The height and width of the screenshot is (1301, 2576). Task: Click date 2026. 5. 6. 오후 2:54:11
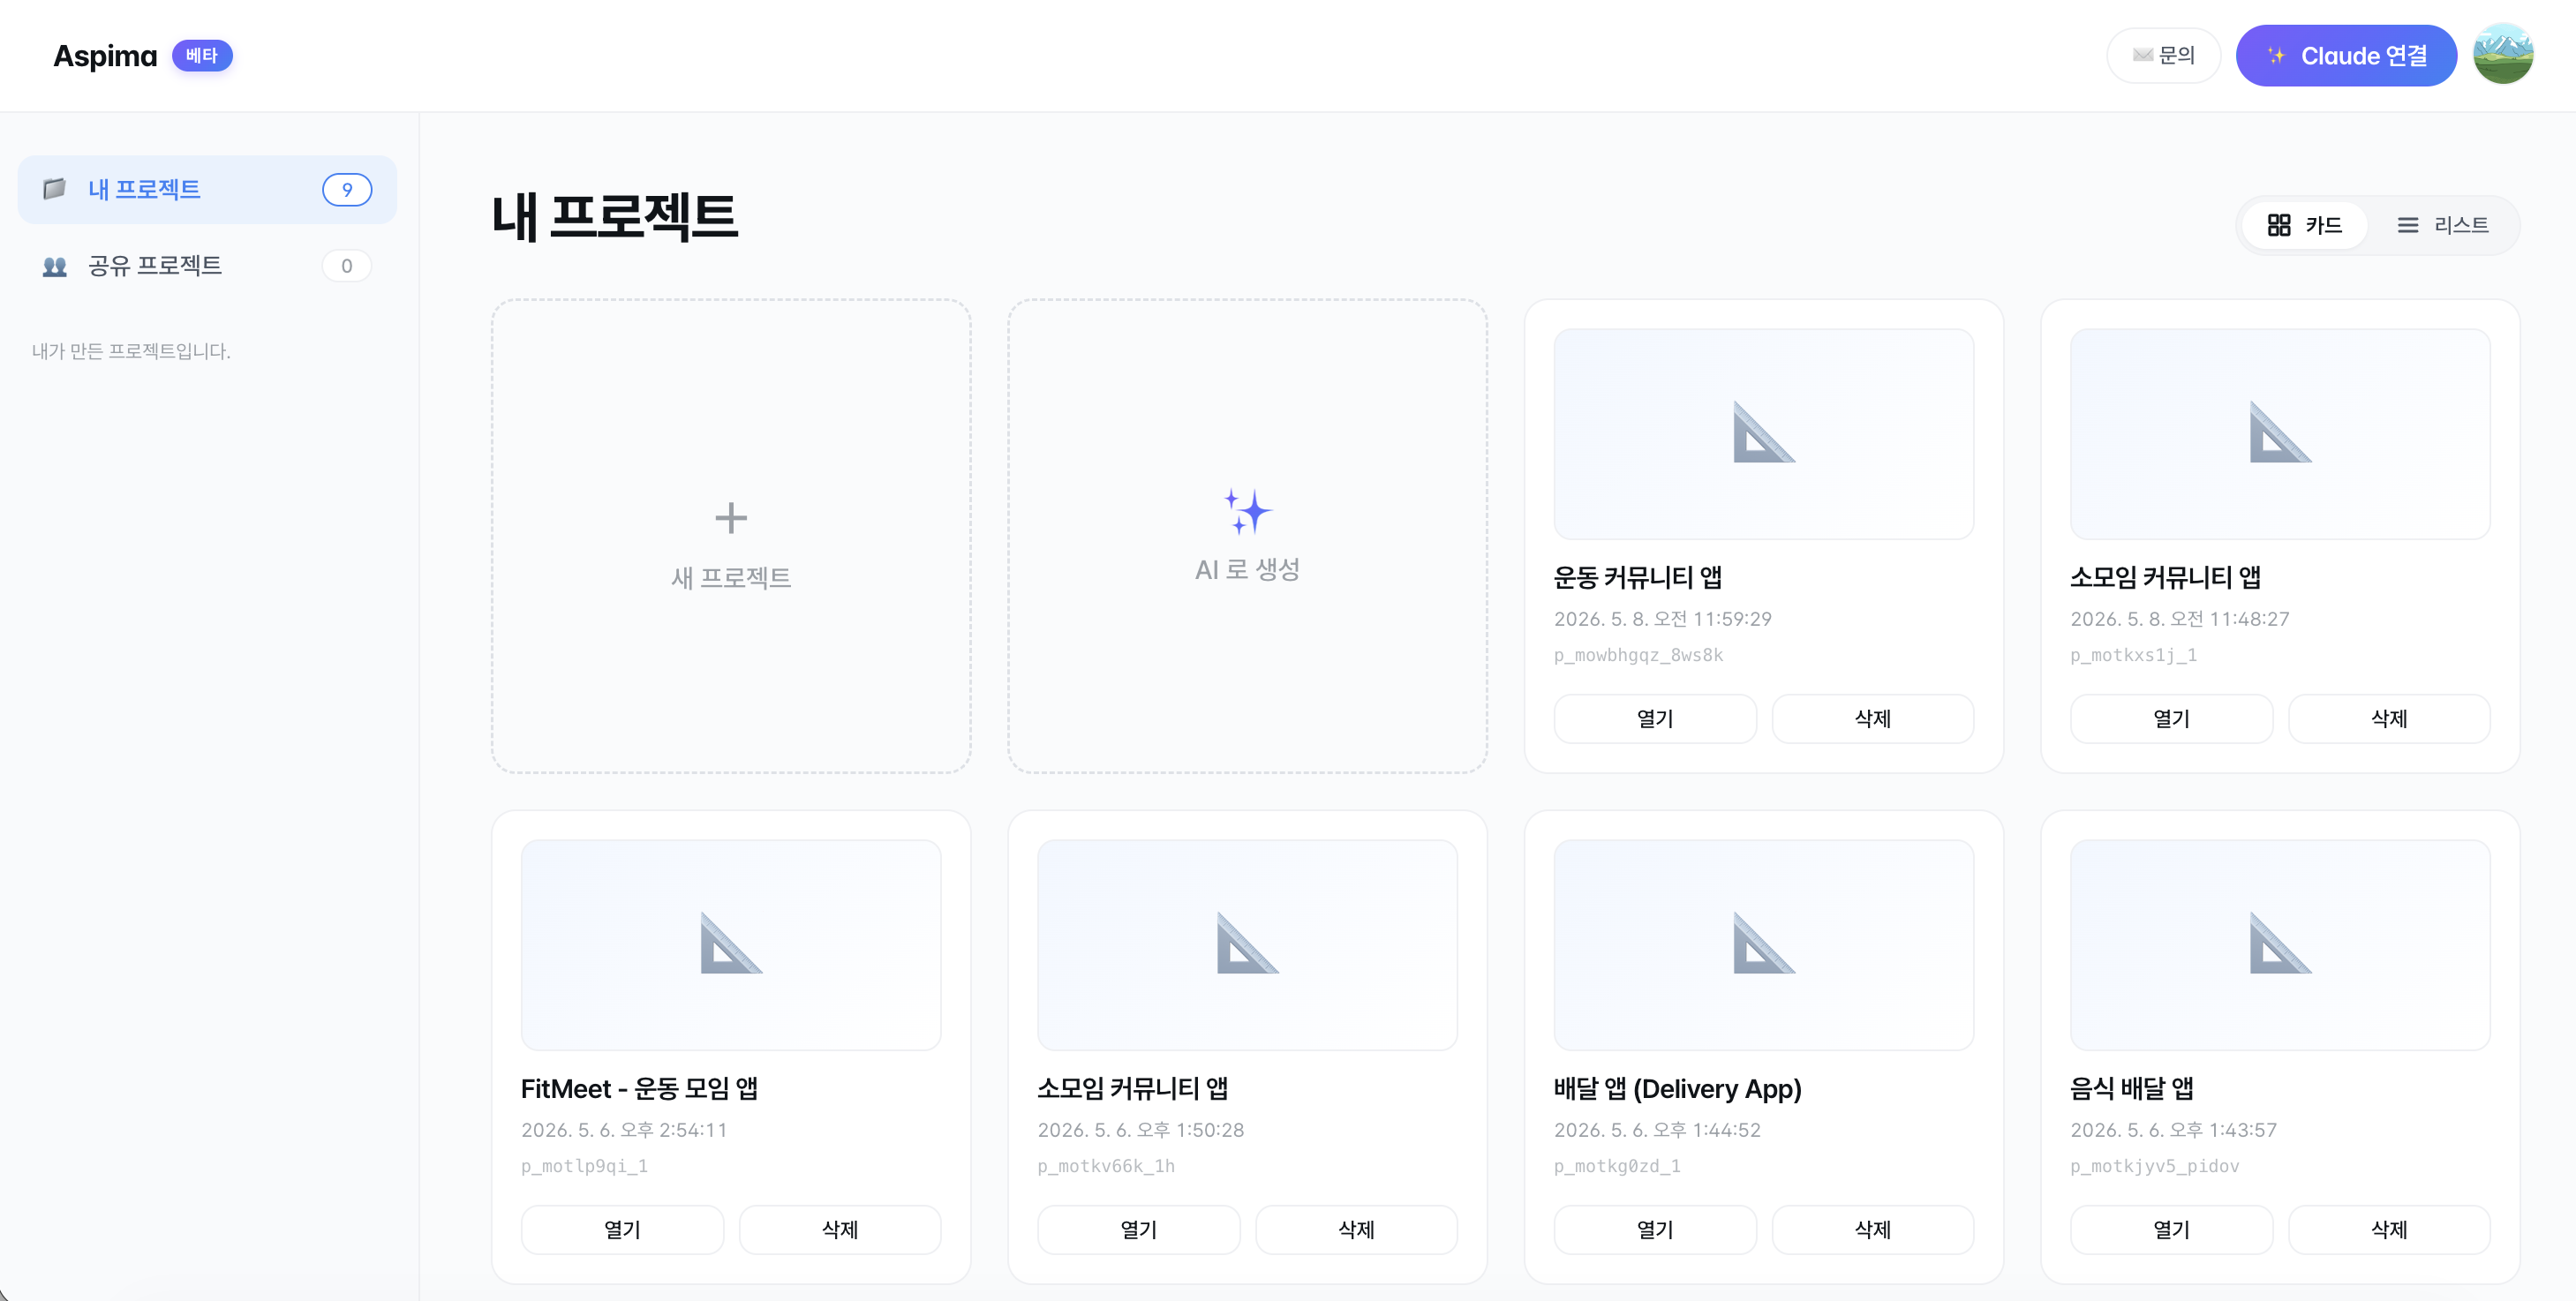pos(624,1130)
